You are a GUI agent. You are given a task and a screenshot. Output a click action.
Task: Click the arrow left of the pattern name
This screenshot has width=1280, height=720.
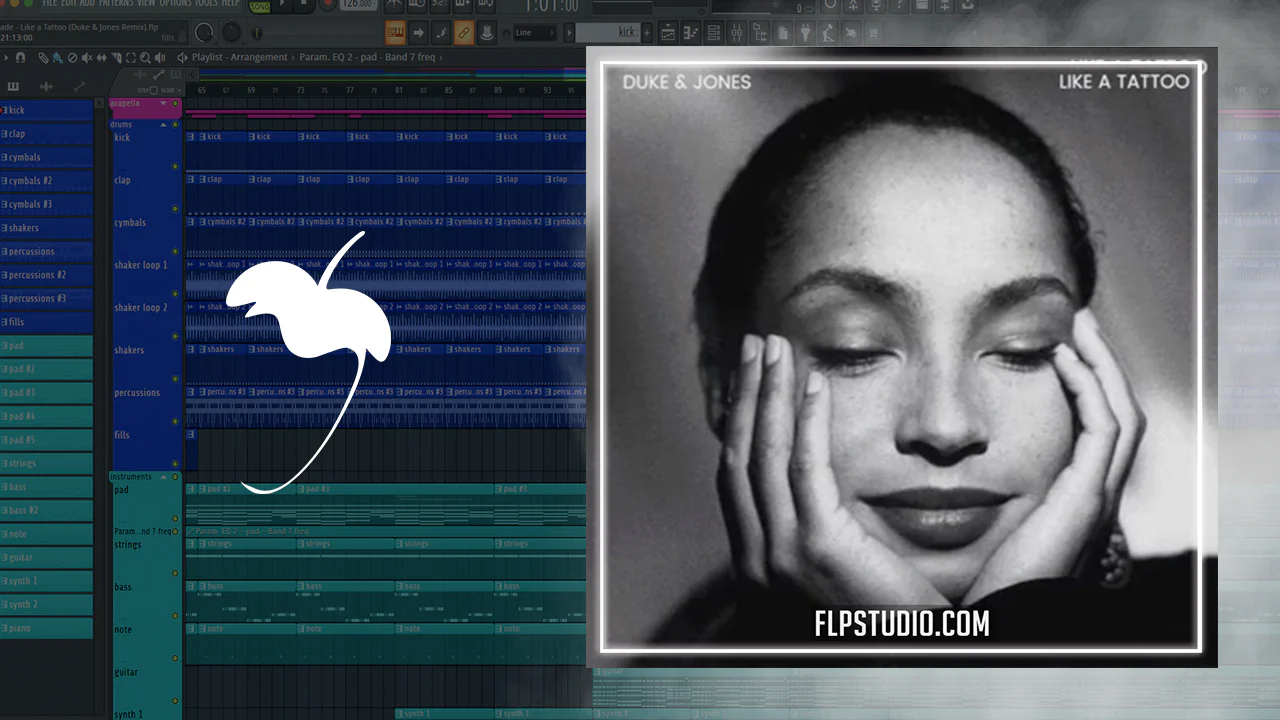pyautogui.click(x=570, y=33)
